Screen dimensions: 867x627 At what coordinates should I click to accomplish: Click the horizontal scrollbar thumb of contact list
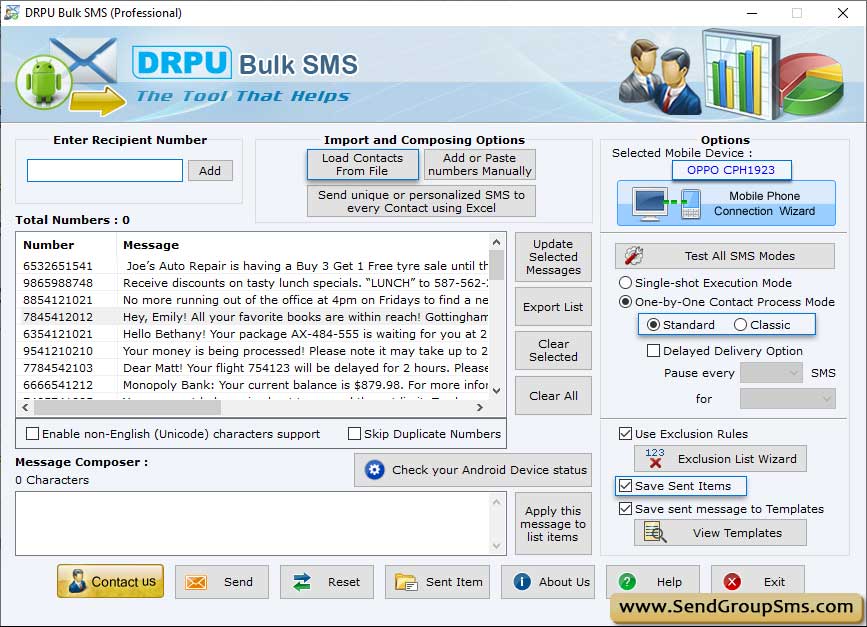(x=127, y=407)
